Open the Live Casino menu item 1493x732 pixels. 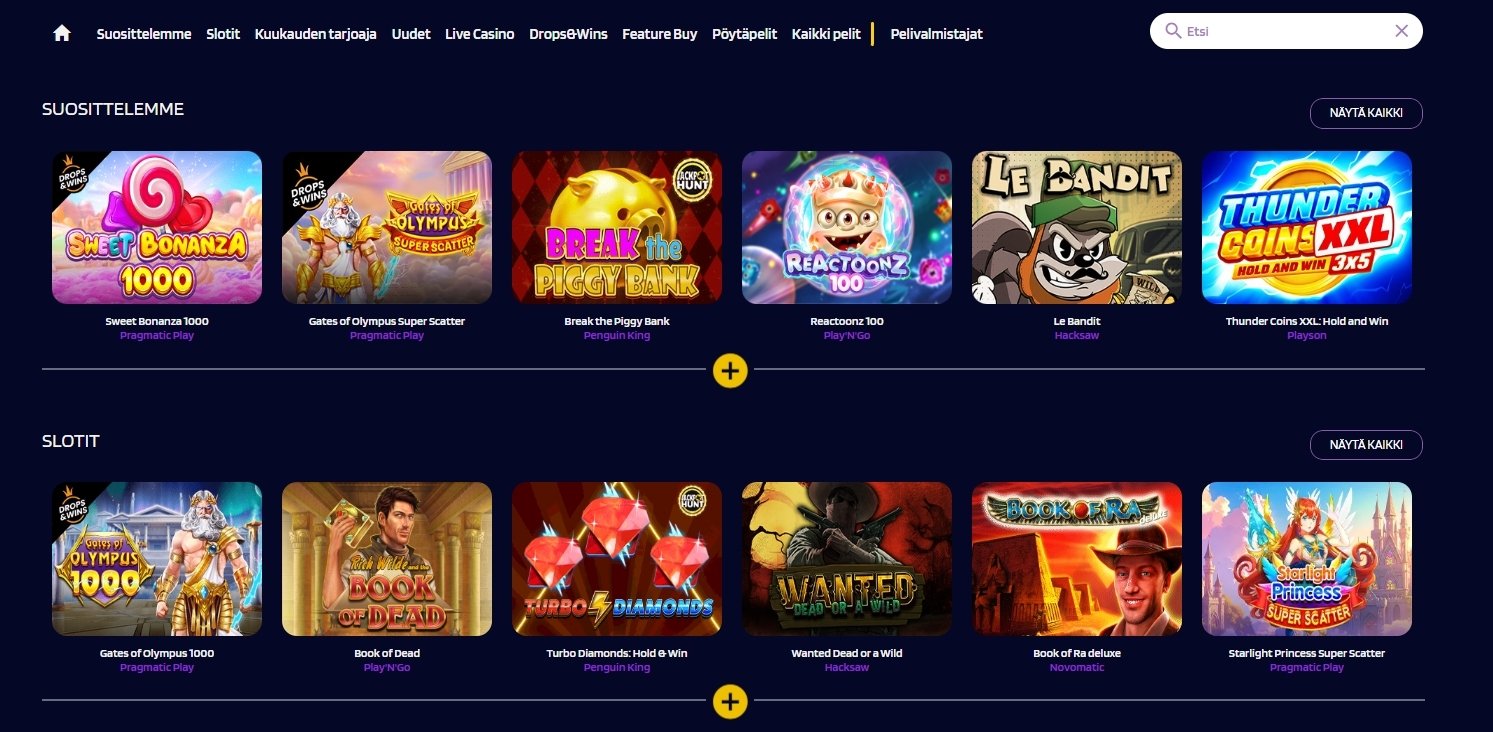[x=480, y=34]
